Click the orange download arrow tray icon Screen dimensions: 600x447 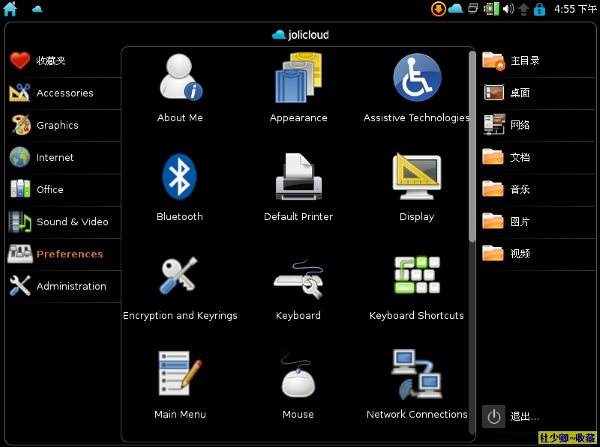tap(438, 9)
